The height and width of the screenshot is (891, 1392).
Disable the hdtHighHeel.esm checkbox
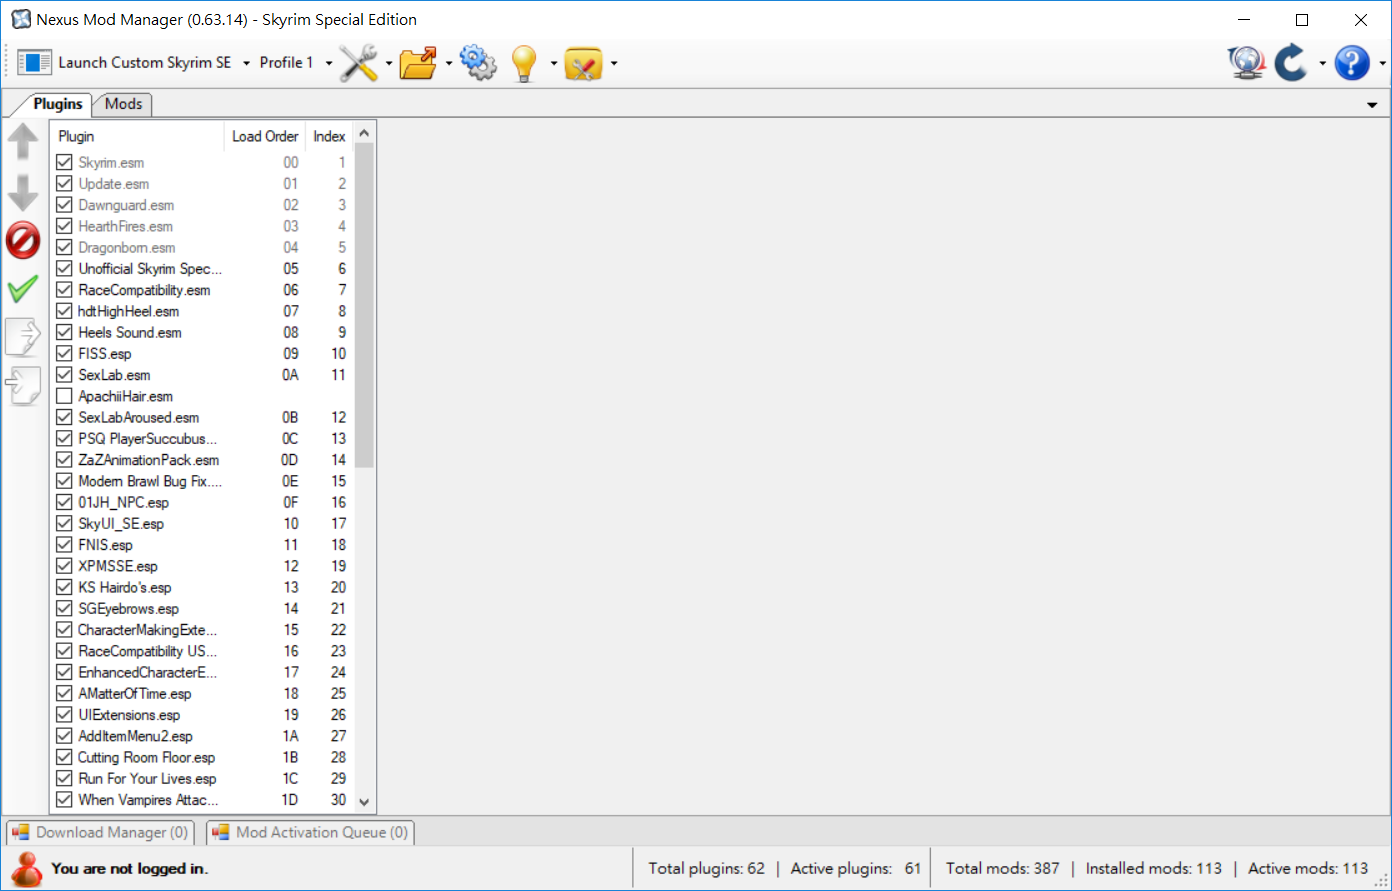point(64,311)
